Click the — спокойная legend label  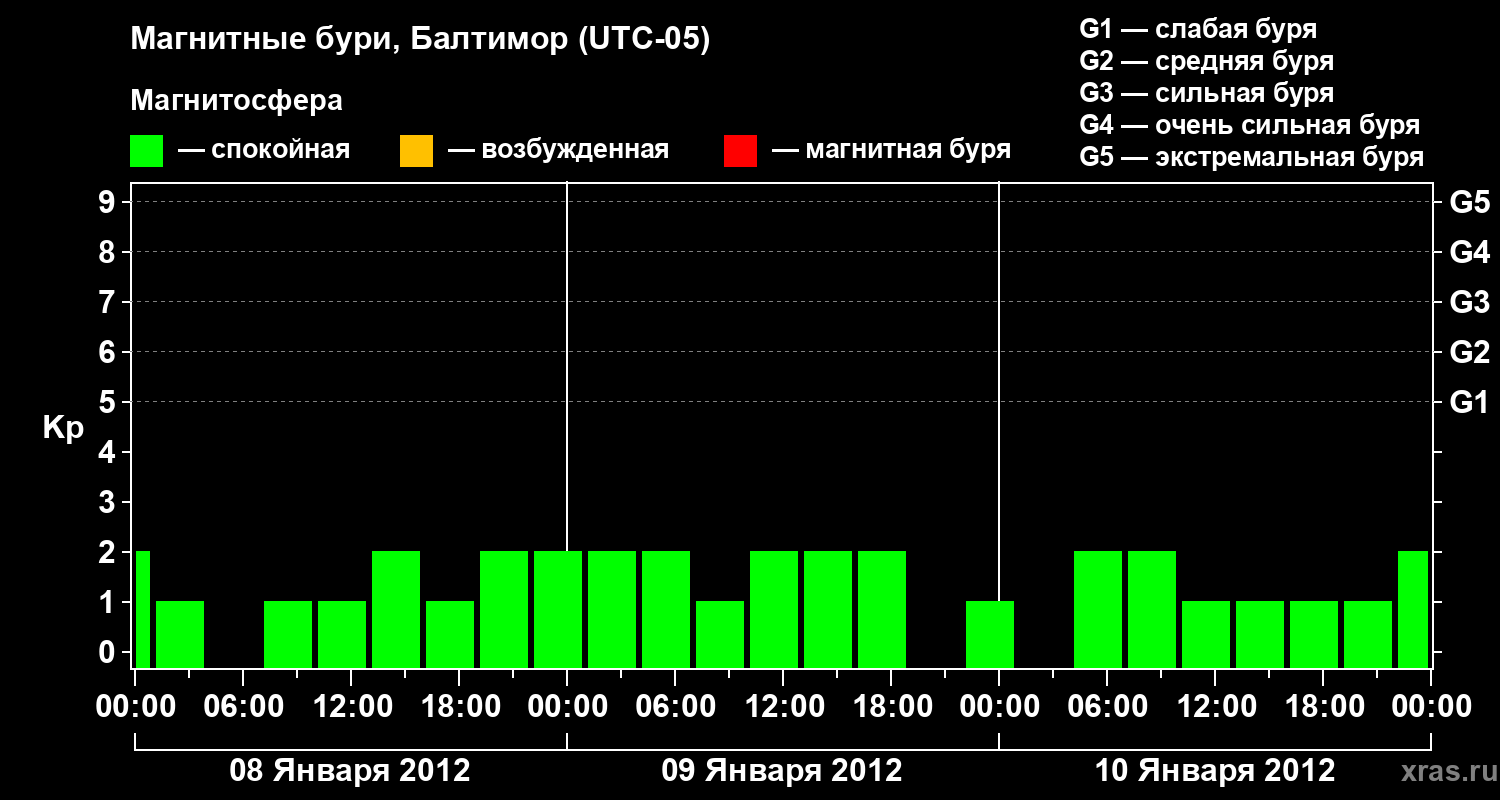click(264, 150)
